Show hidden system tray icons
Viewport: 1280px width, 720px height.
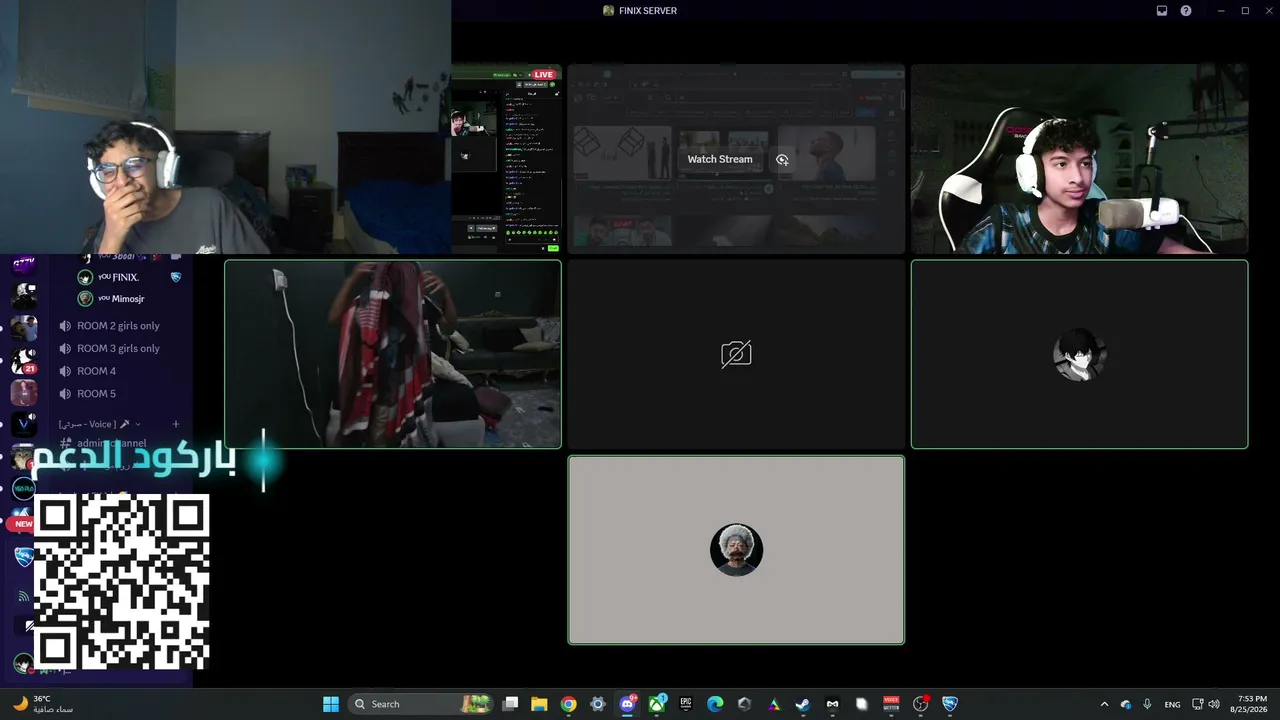click(1104, 704)
